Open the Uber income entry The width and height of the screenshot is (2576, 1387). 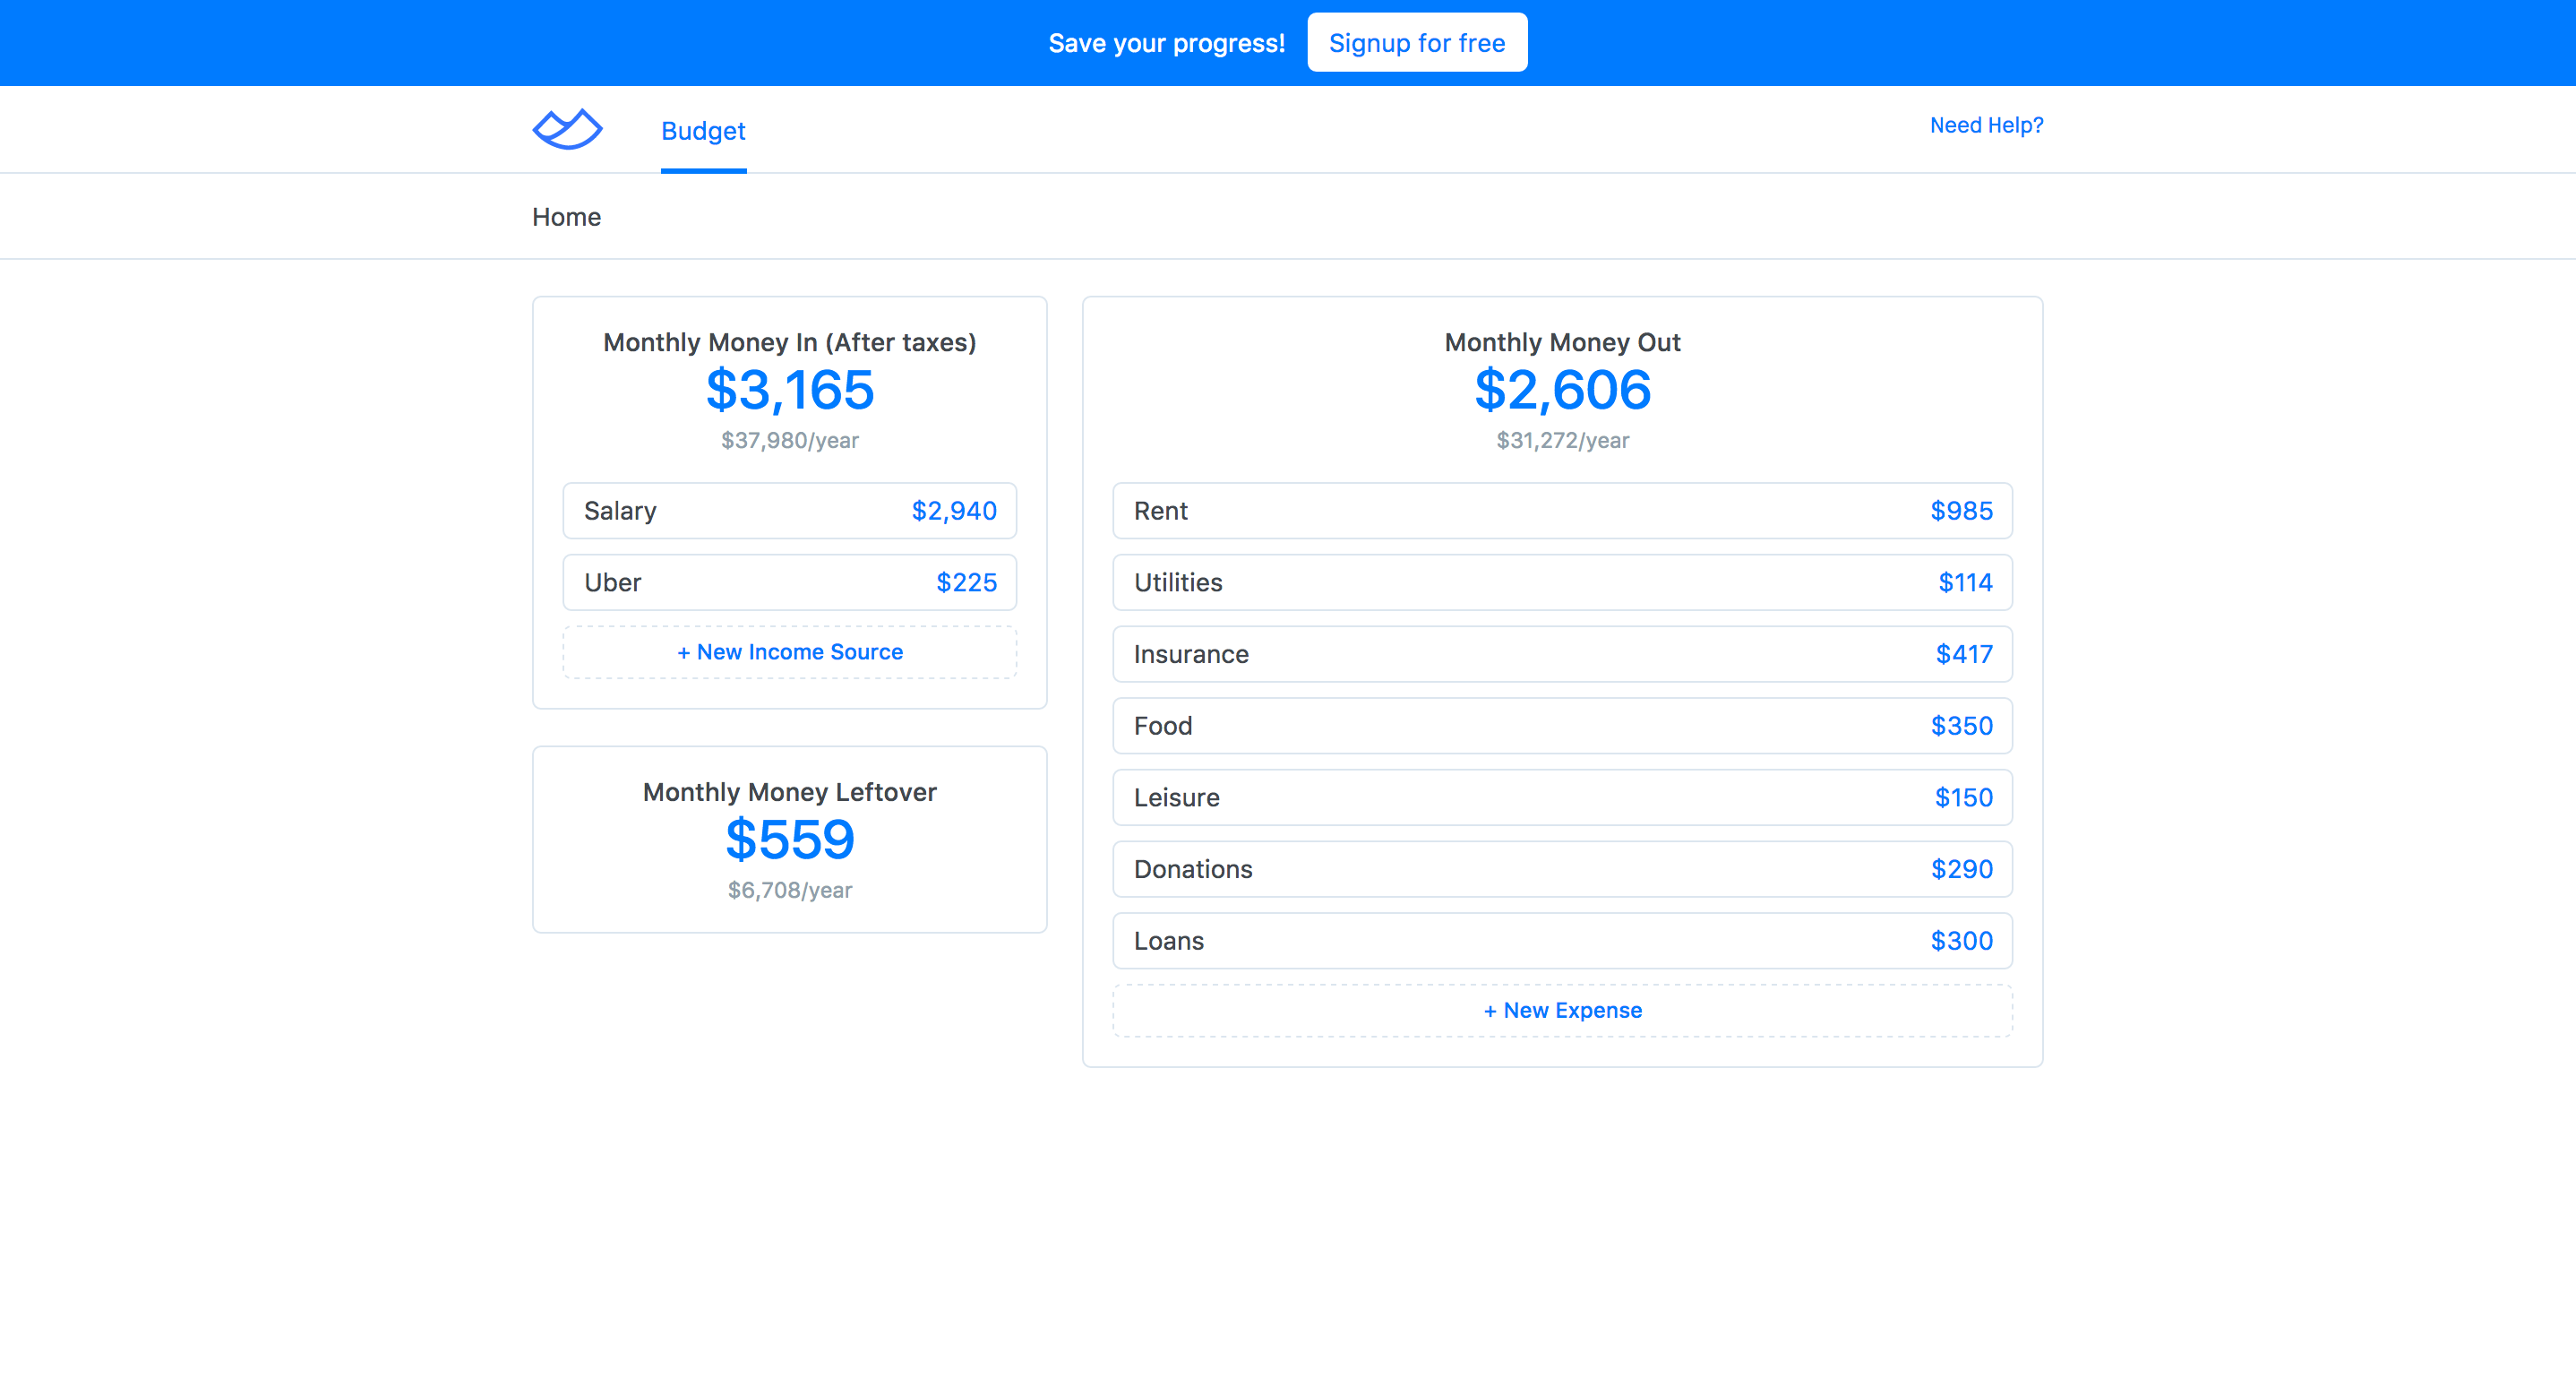789,582
